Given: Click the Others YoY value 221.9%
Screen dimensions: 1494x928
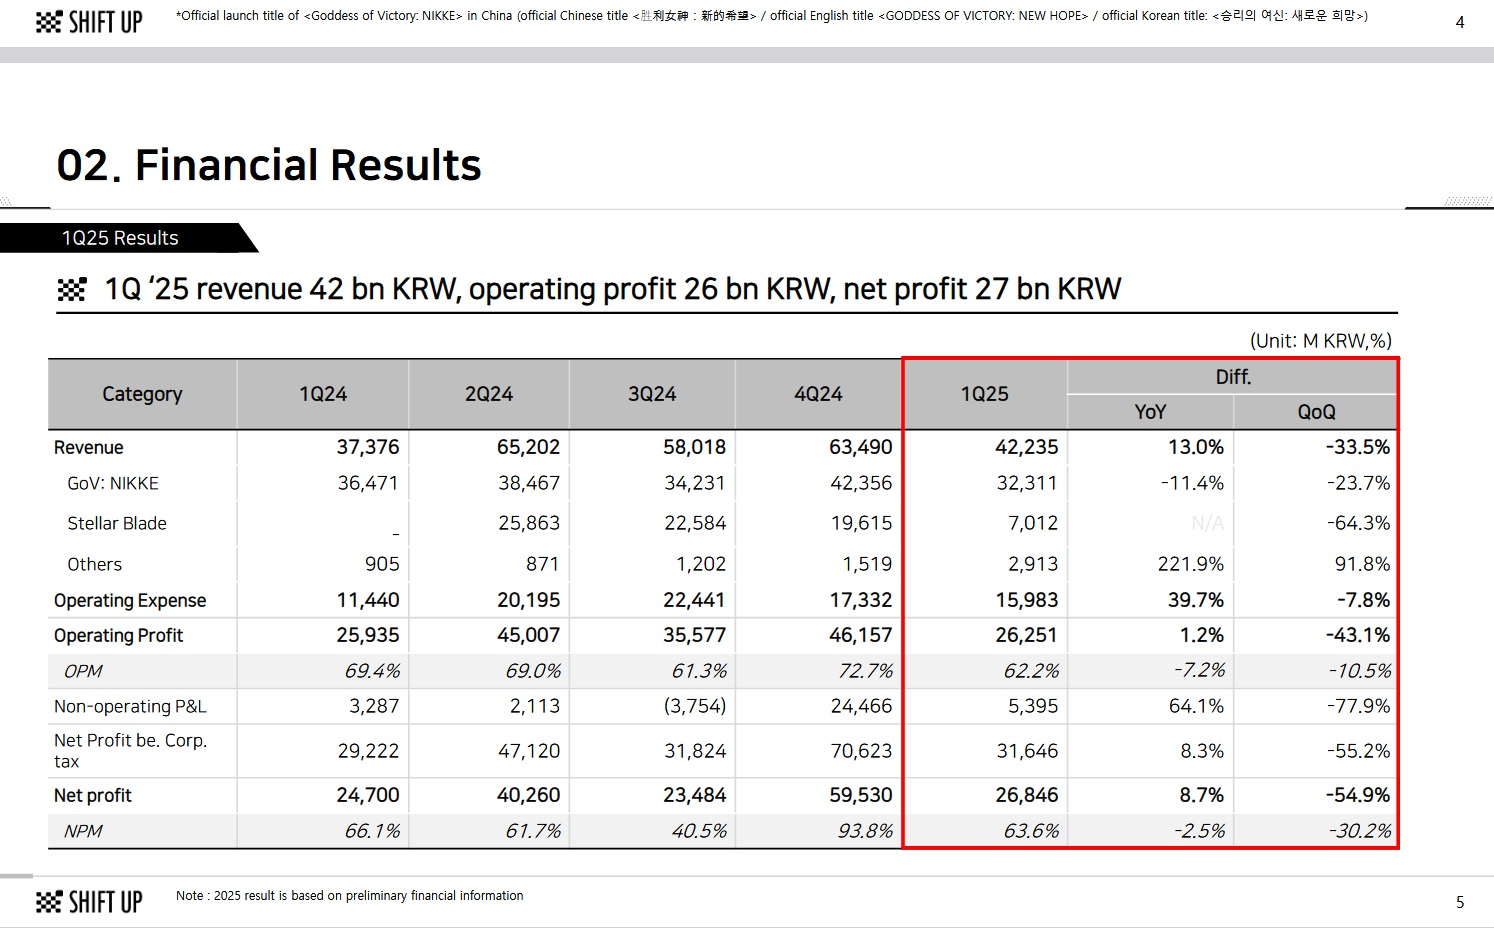Looking at the screenshot, I should 1191,564.
